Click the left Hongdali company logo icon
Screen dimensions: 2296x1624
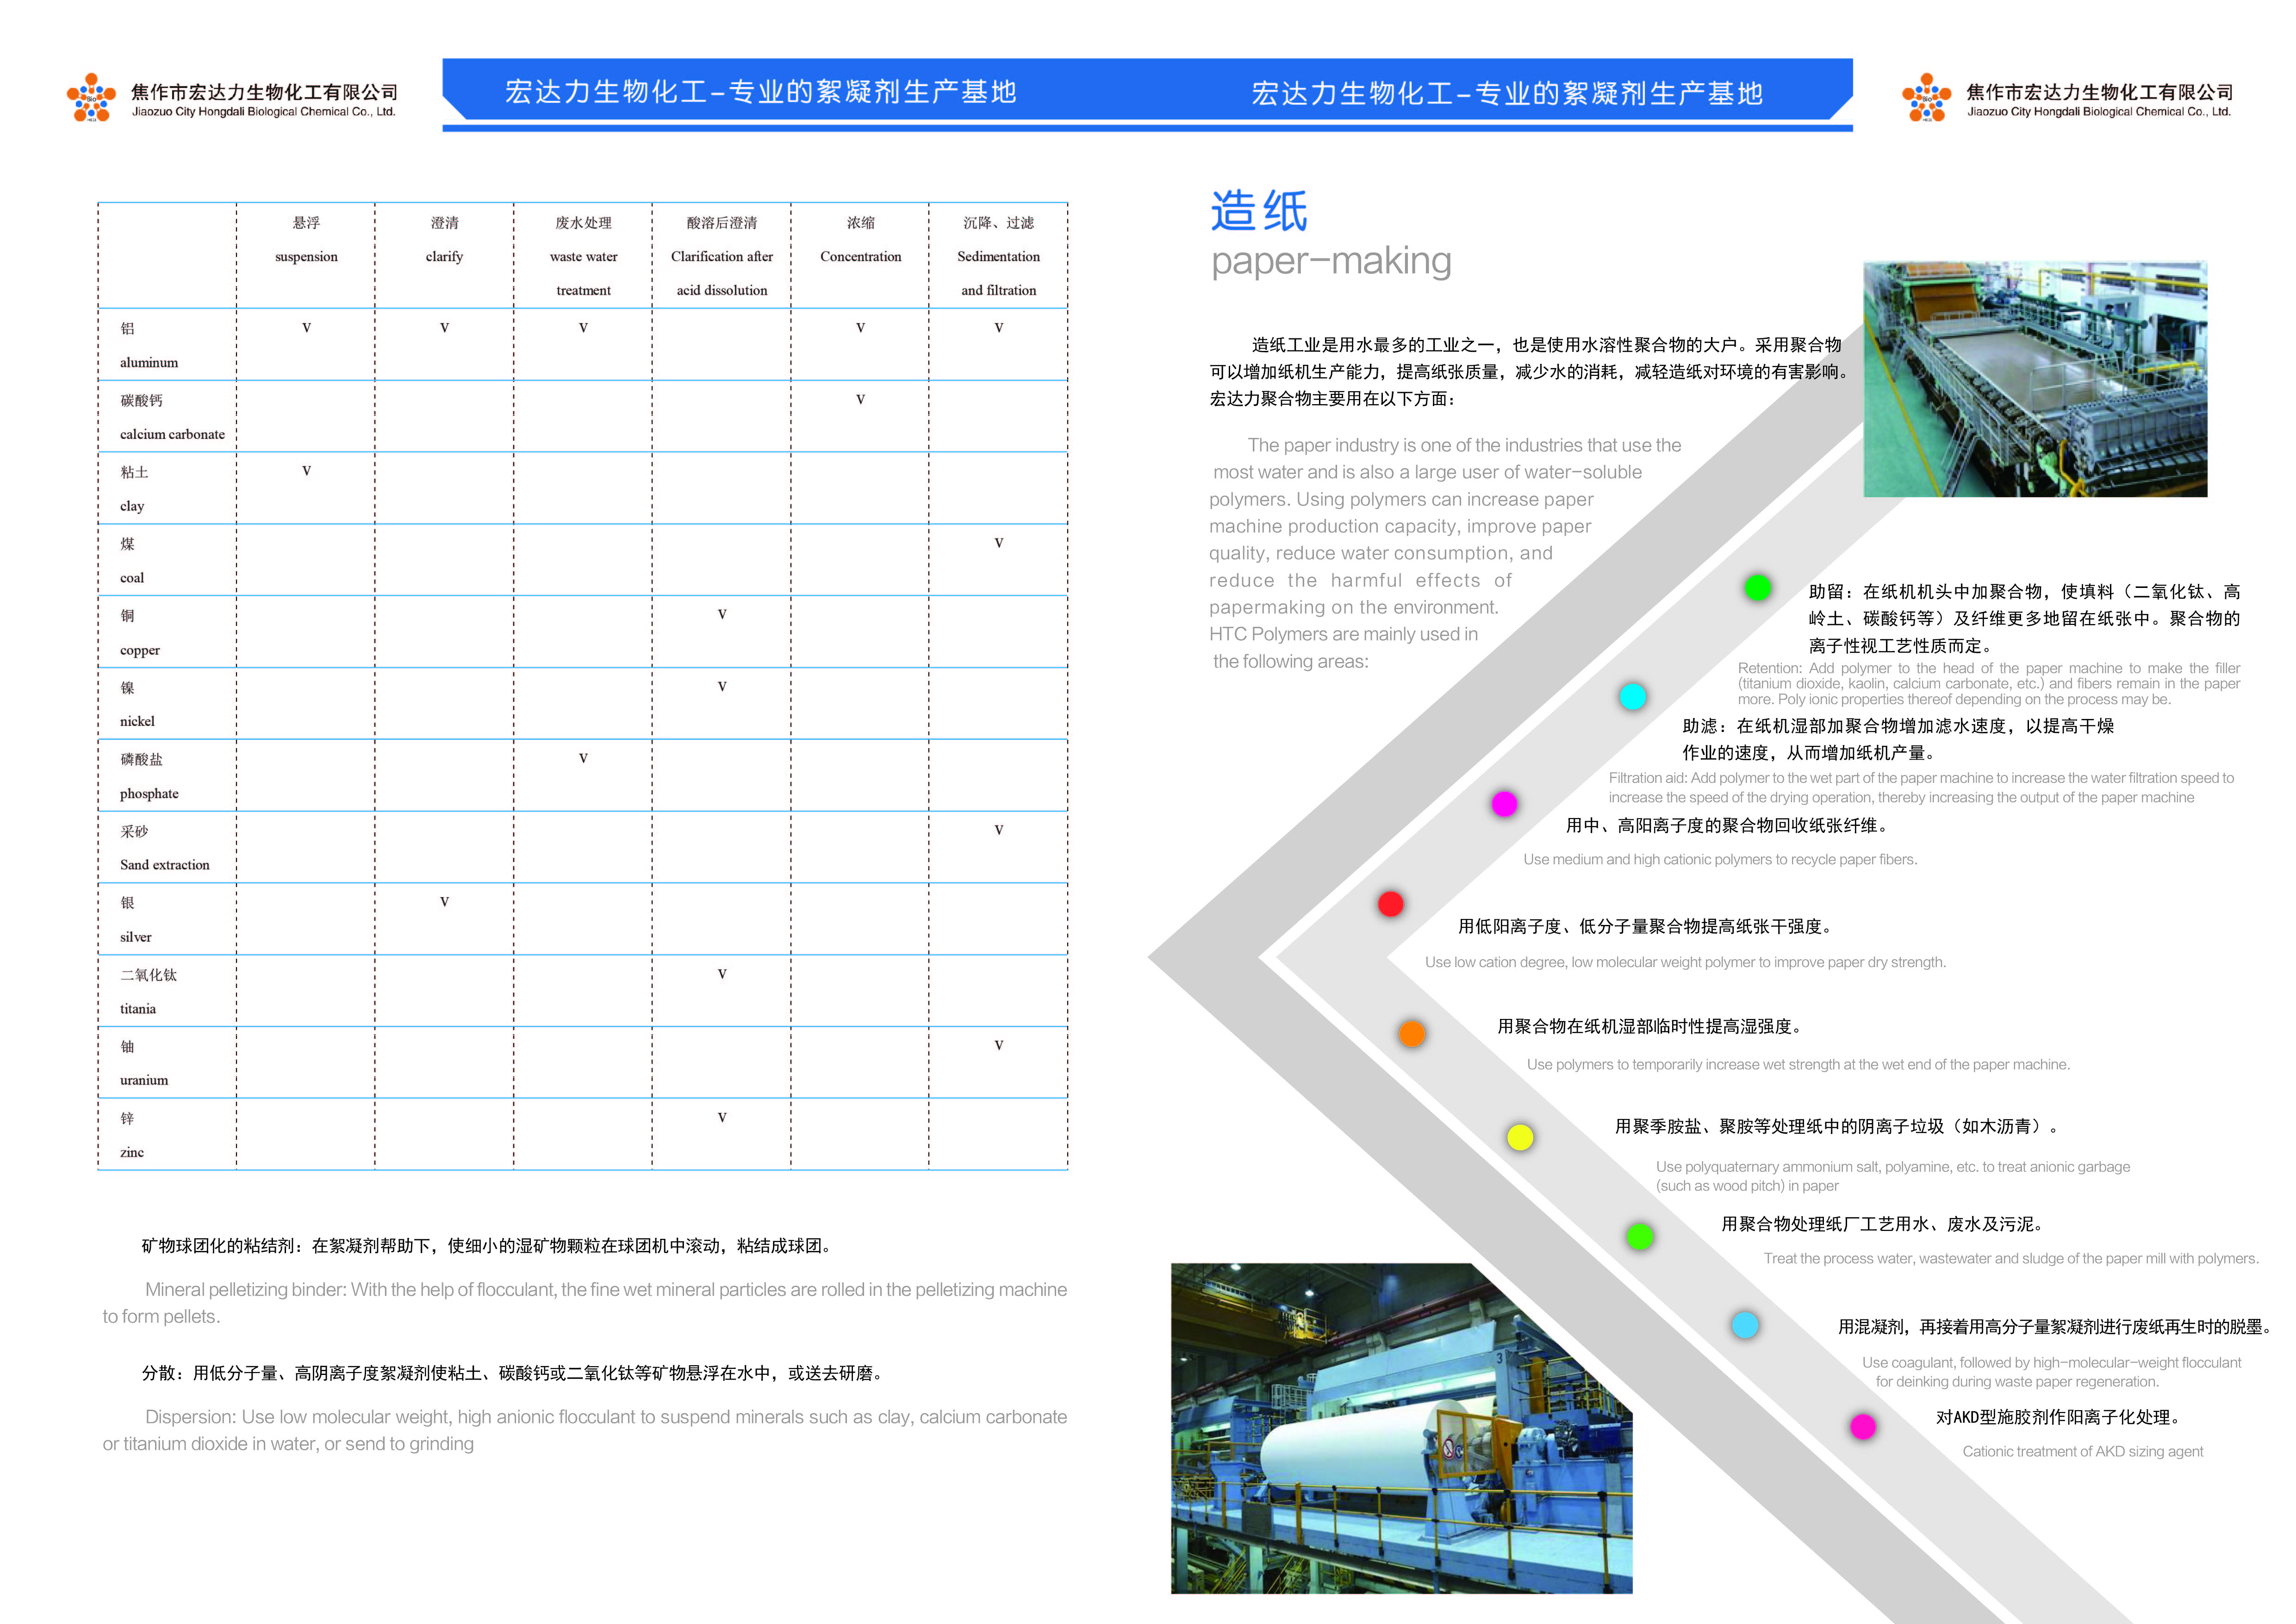click(x=91, y=98)
